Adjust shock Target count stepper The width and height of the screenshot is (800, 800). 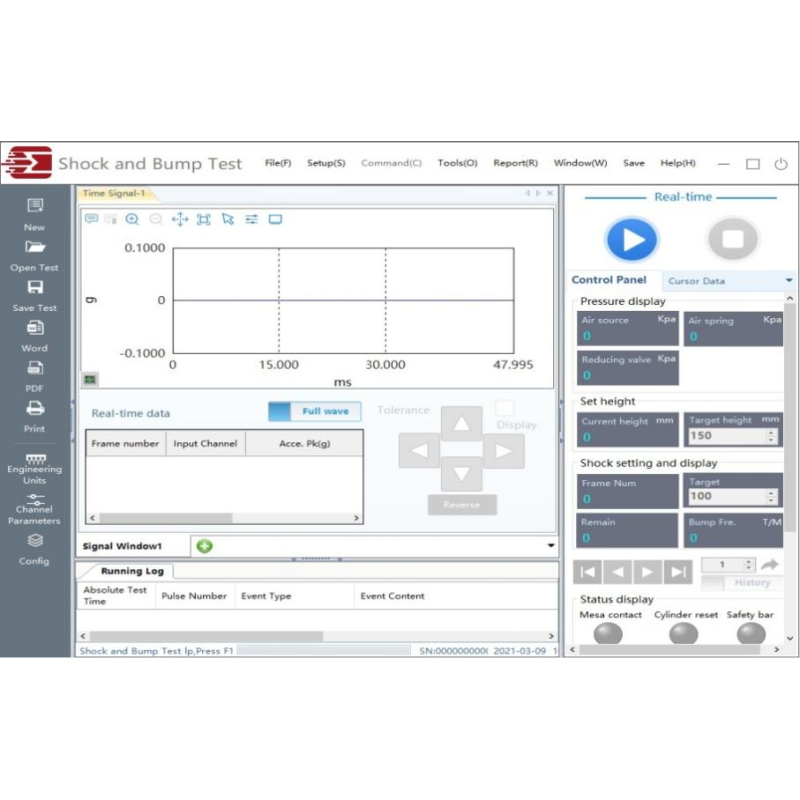[771, 496]
